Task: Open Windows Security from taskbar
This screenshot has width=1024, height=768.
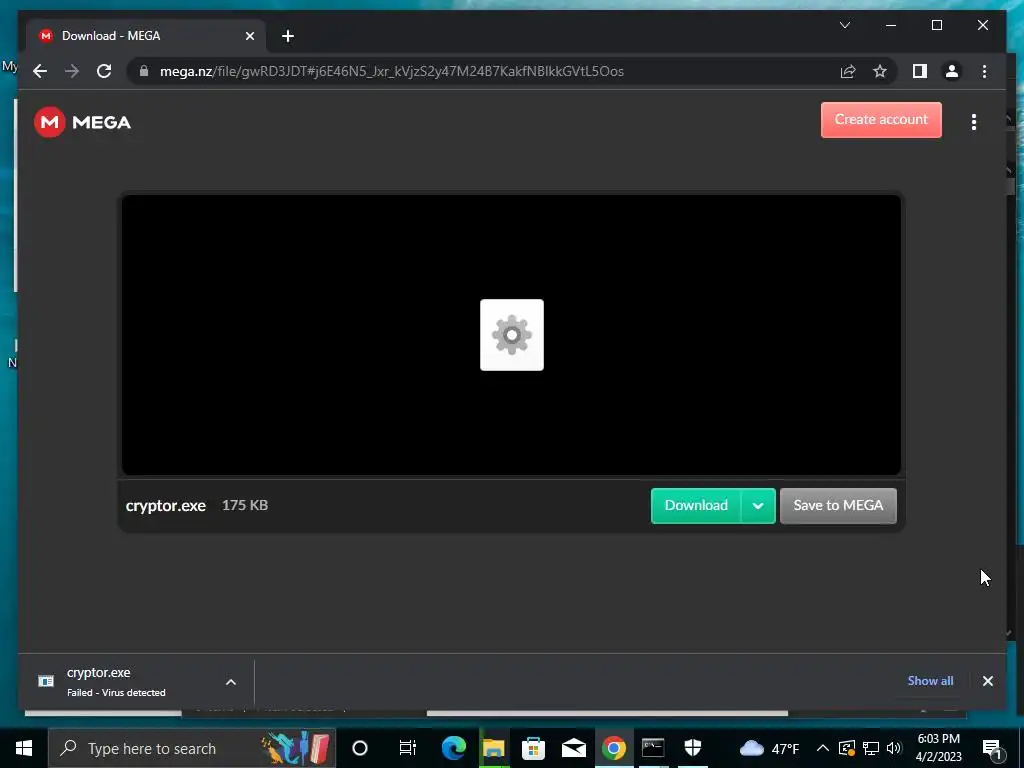Action: point(693,748)
